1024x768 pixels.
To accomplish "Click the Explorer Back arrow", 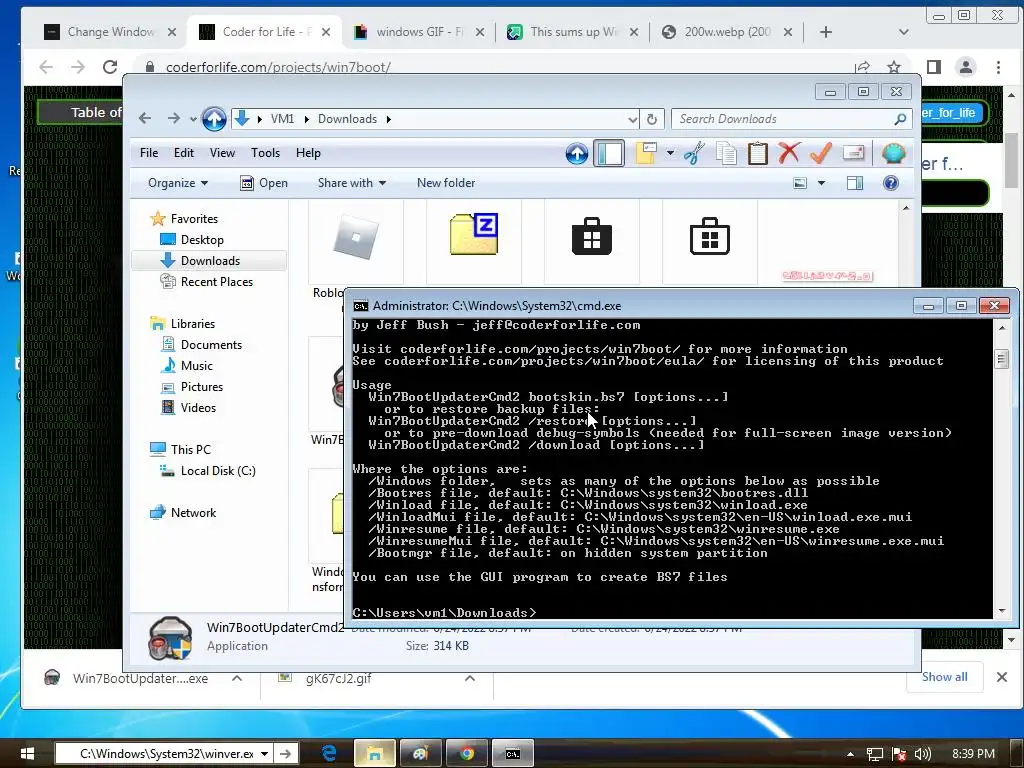I will pyautogui.click(x=145, y=118).
